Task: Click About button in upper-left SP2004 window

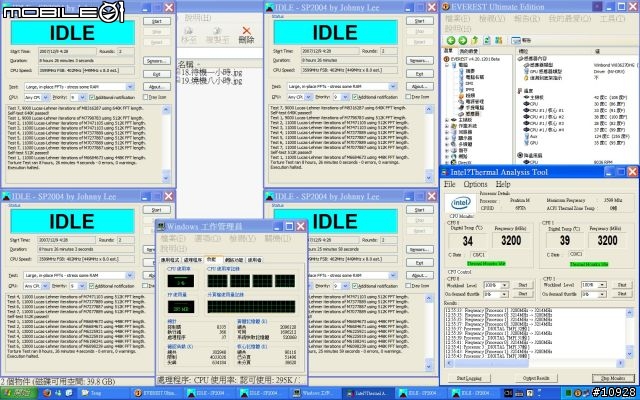Action: pyautogui.click(x=156, y=87)
